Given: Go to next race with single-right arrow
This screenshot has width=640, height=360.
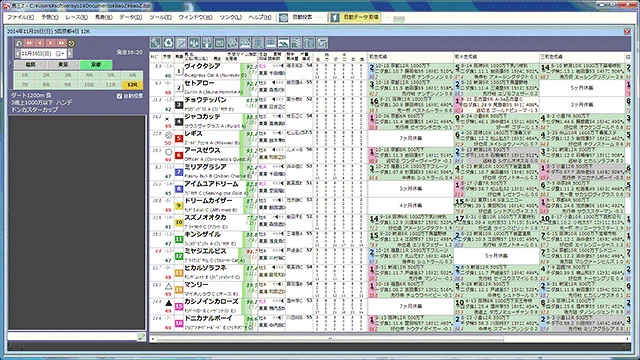Looking at the screenshot, I should (x=50, y=43).
